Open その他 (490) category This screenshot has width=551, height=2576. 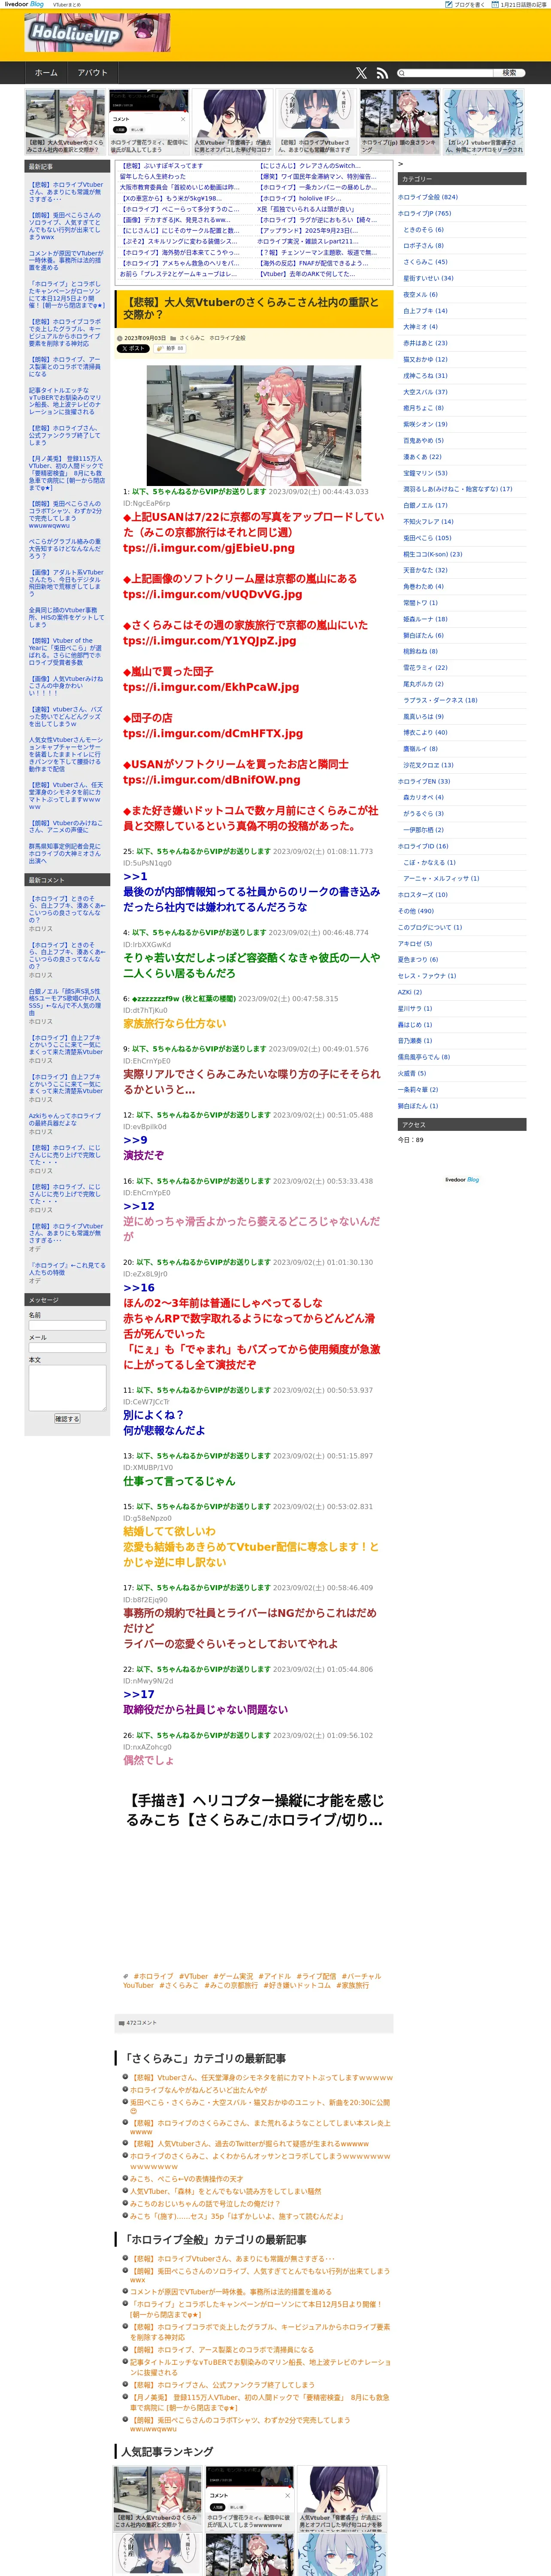pyautogui.click(x=416, y=911)
